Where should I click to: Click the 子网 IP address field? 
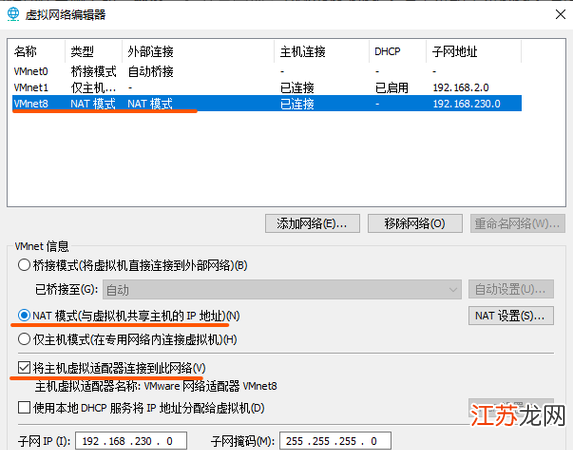tap(131, 441)
